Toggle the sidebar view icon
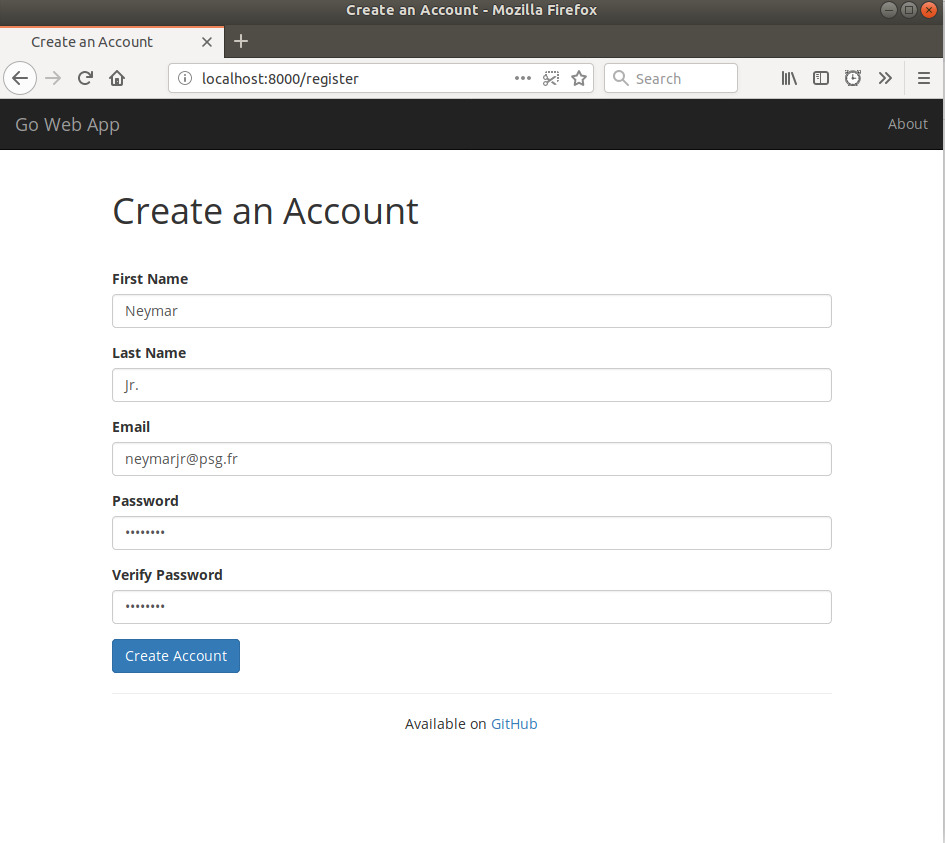 click(821, 78)
